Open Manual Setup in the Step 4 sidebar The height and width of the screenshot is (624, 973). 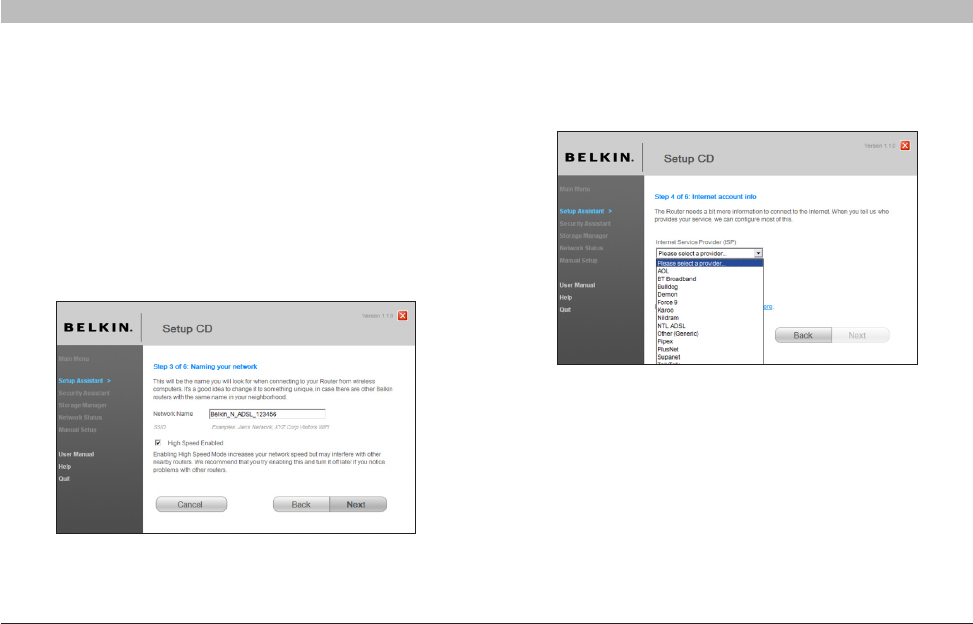tap(578, 261)
